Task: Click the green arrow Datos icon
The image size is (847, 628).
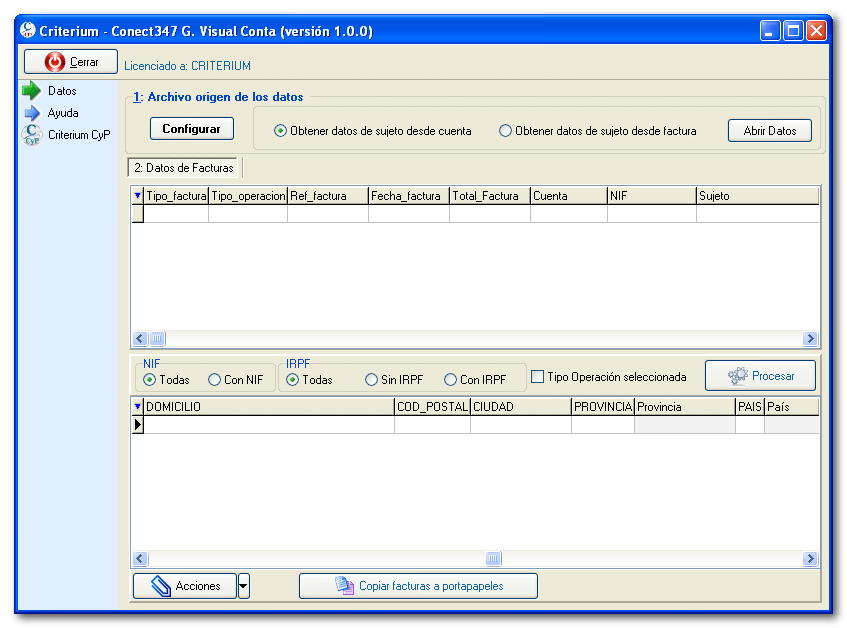Action: coord(31,91)
